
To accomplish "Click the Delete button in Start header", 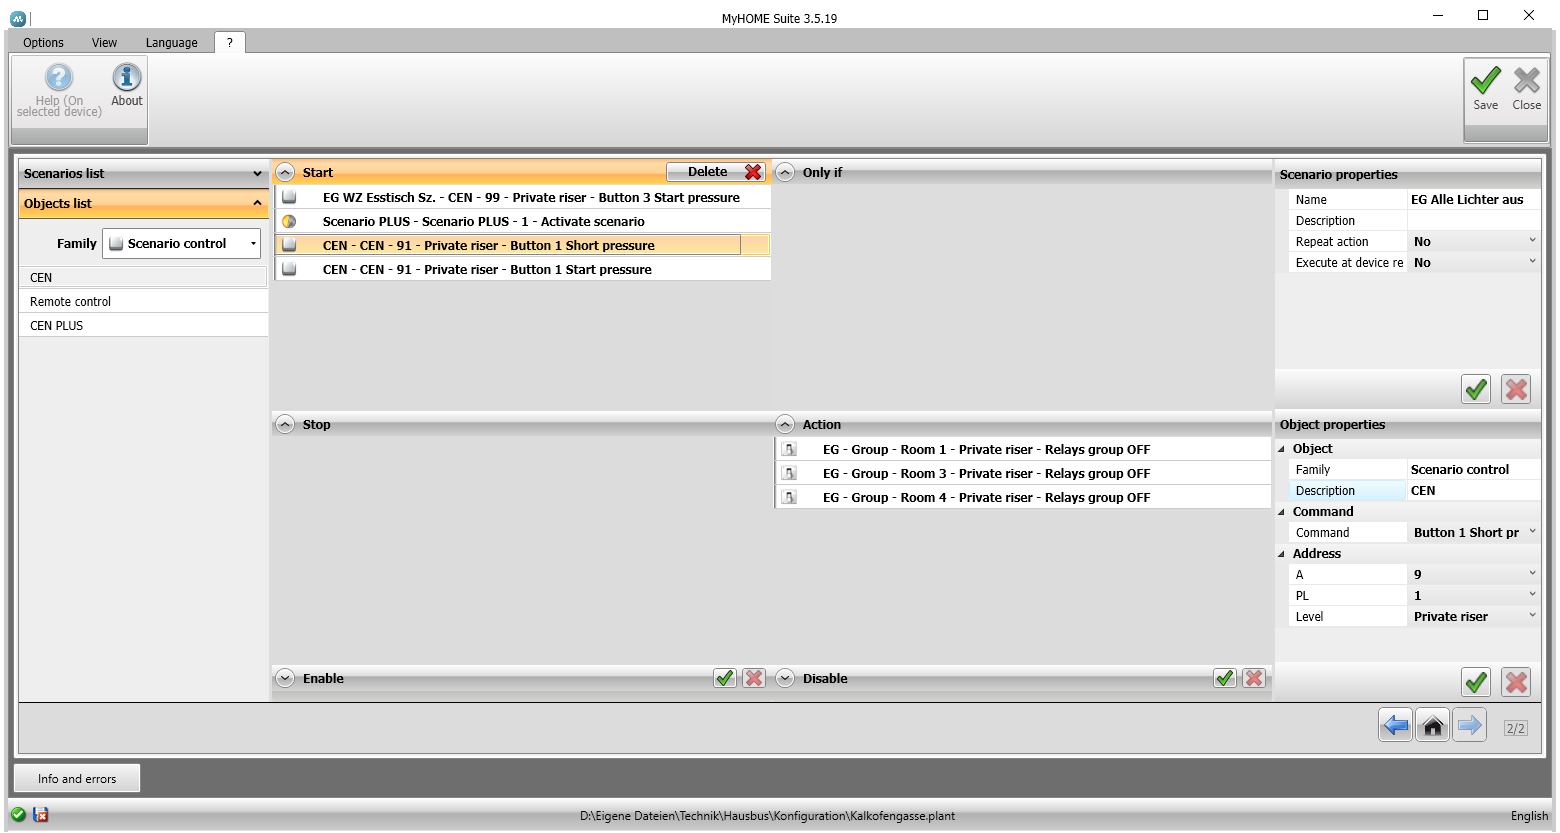I will point(716,172).
